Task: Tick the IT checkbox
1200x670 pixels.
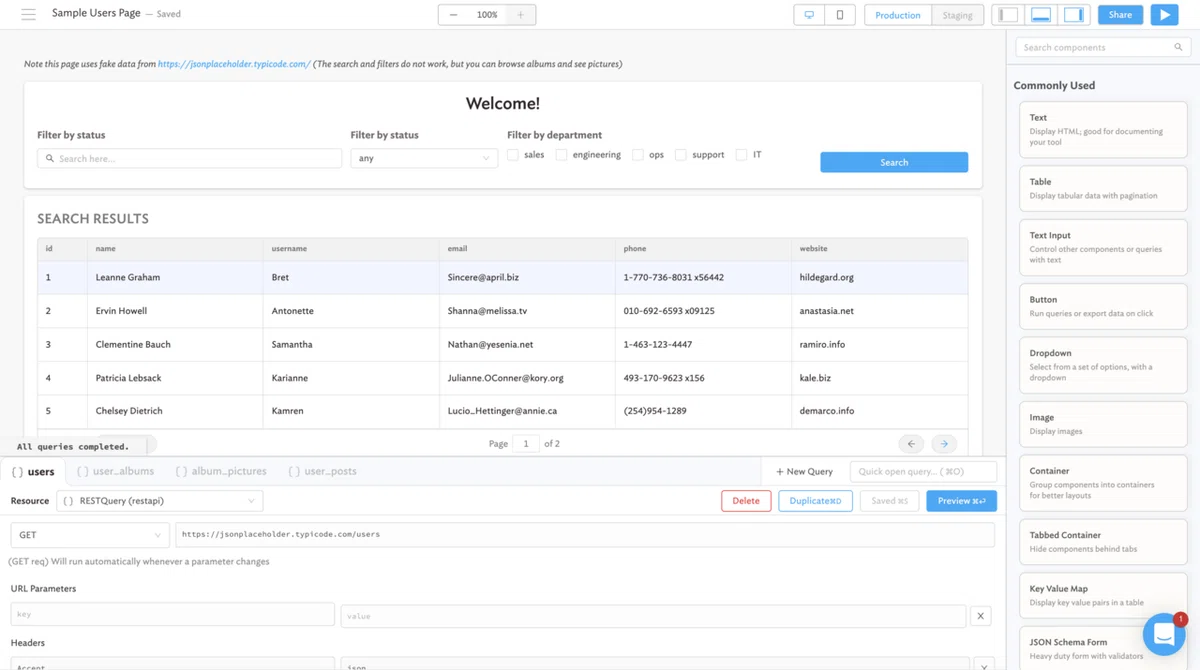Action: point(741,155)
